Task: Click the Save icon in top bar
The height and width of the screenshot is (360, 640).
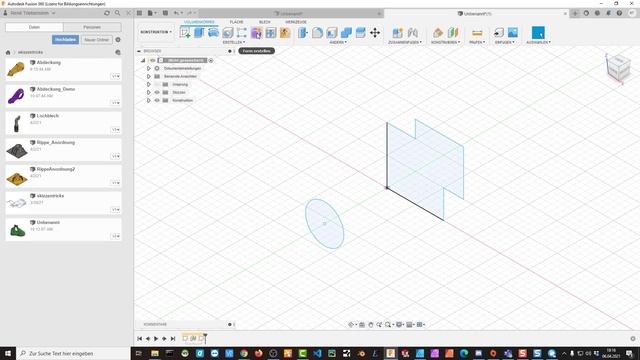Action: point(165,13)
